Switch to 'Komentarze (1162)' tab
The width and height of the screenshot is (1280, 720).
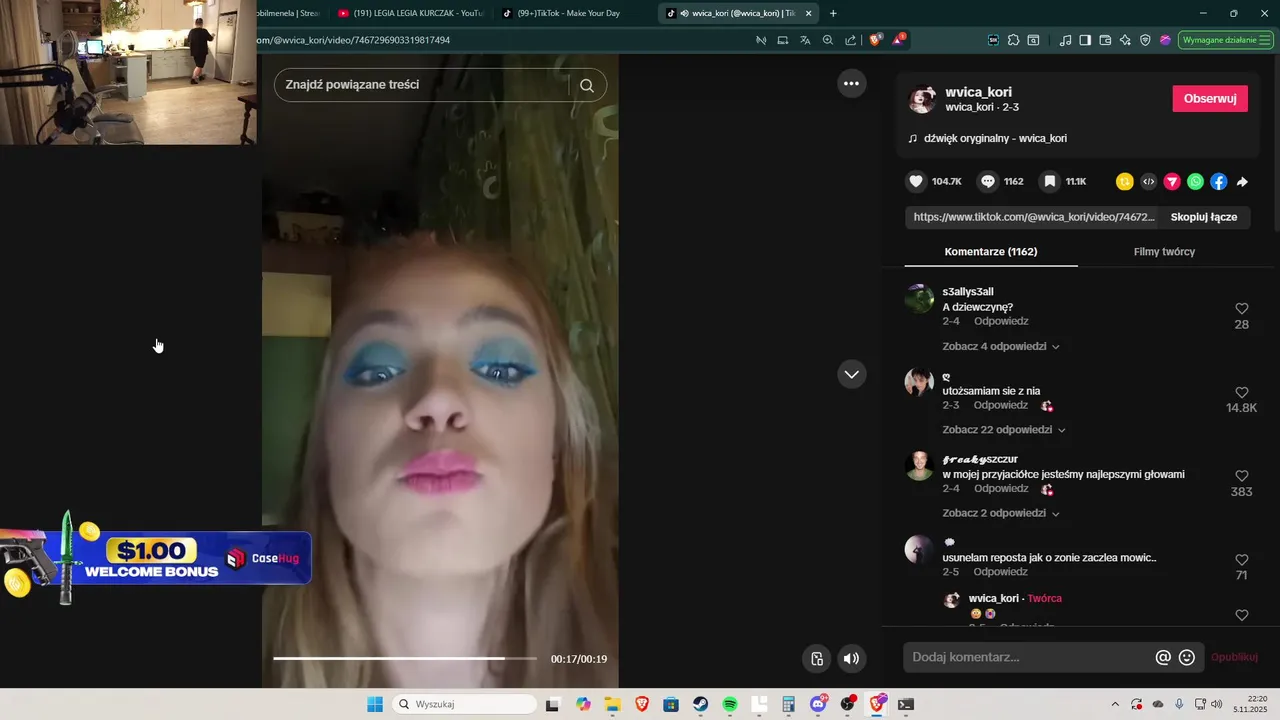click(x=991, y=252)
